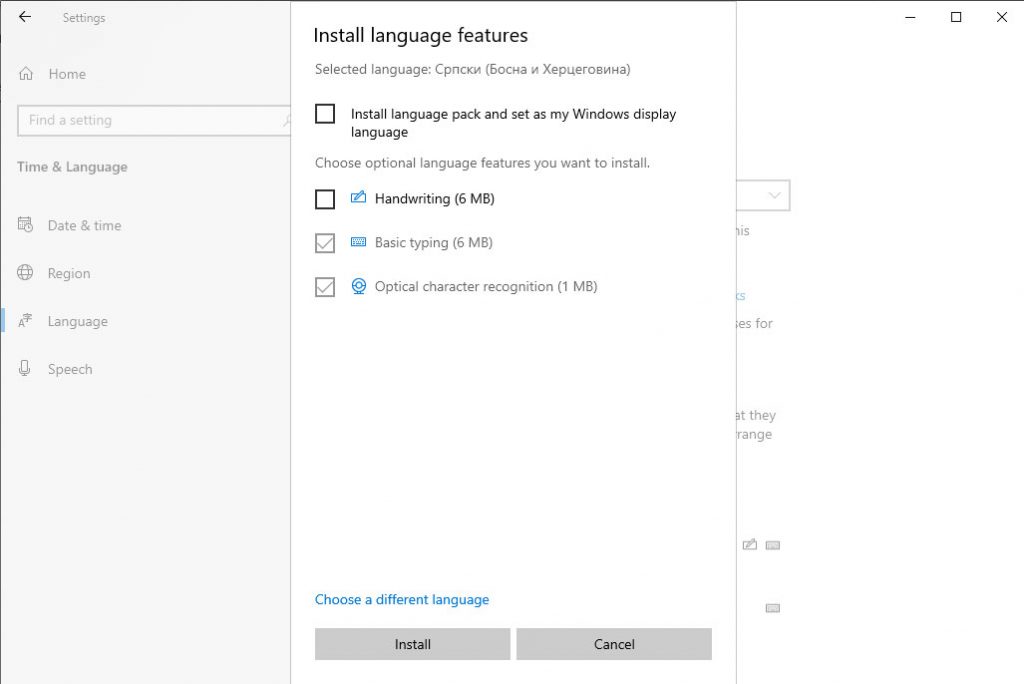Viewport: 1024px width, 684px height.
Task: Select Speech in the sidebar
Action: click(x=70, y=368)
